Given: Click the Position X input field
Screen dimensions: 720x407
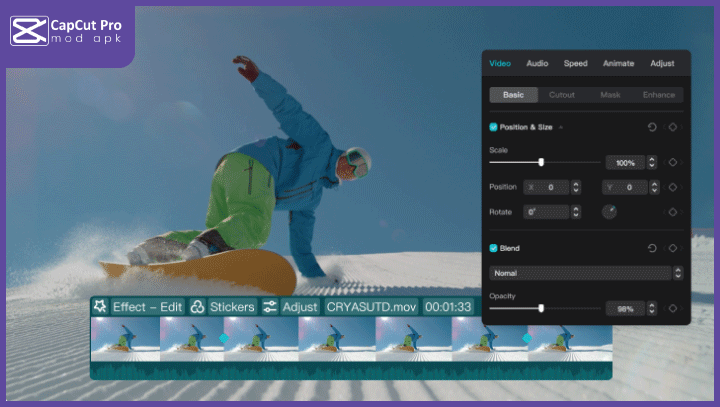Looking at the screenshot, I should (x=549, y=187).
